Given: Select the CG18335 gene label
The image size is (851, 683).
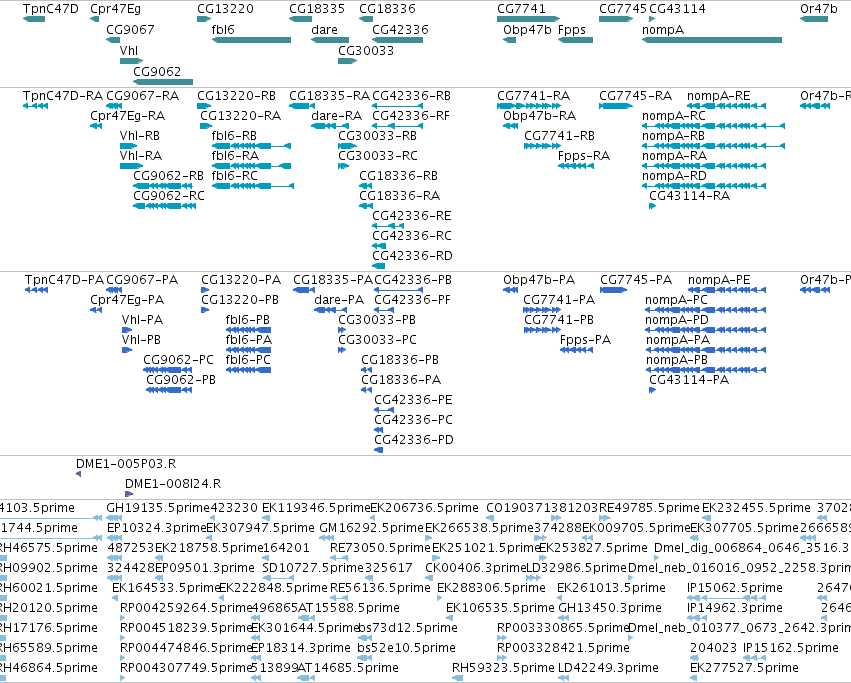Looking at the screenshot, I should pos(317,9).
